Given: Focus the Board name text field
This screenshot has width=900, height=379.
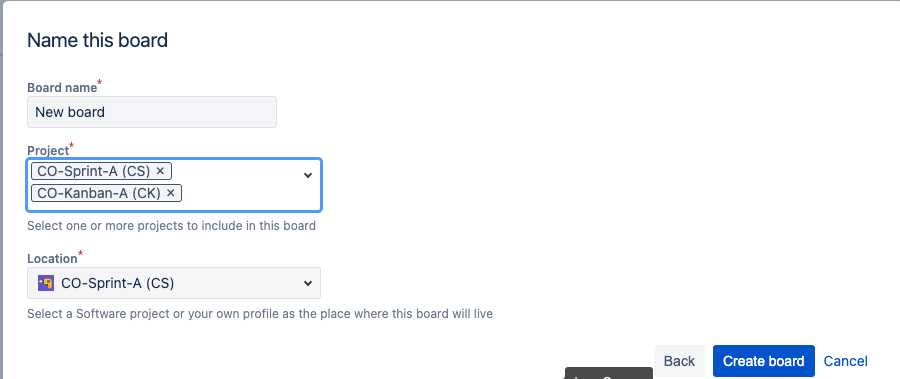Looking at the screenshot, I should tap(152, 112).
